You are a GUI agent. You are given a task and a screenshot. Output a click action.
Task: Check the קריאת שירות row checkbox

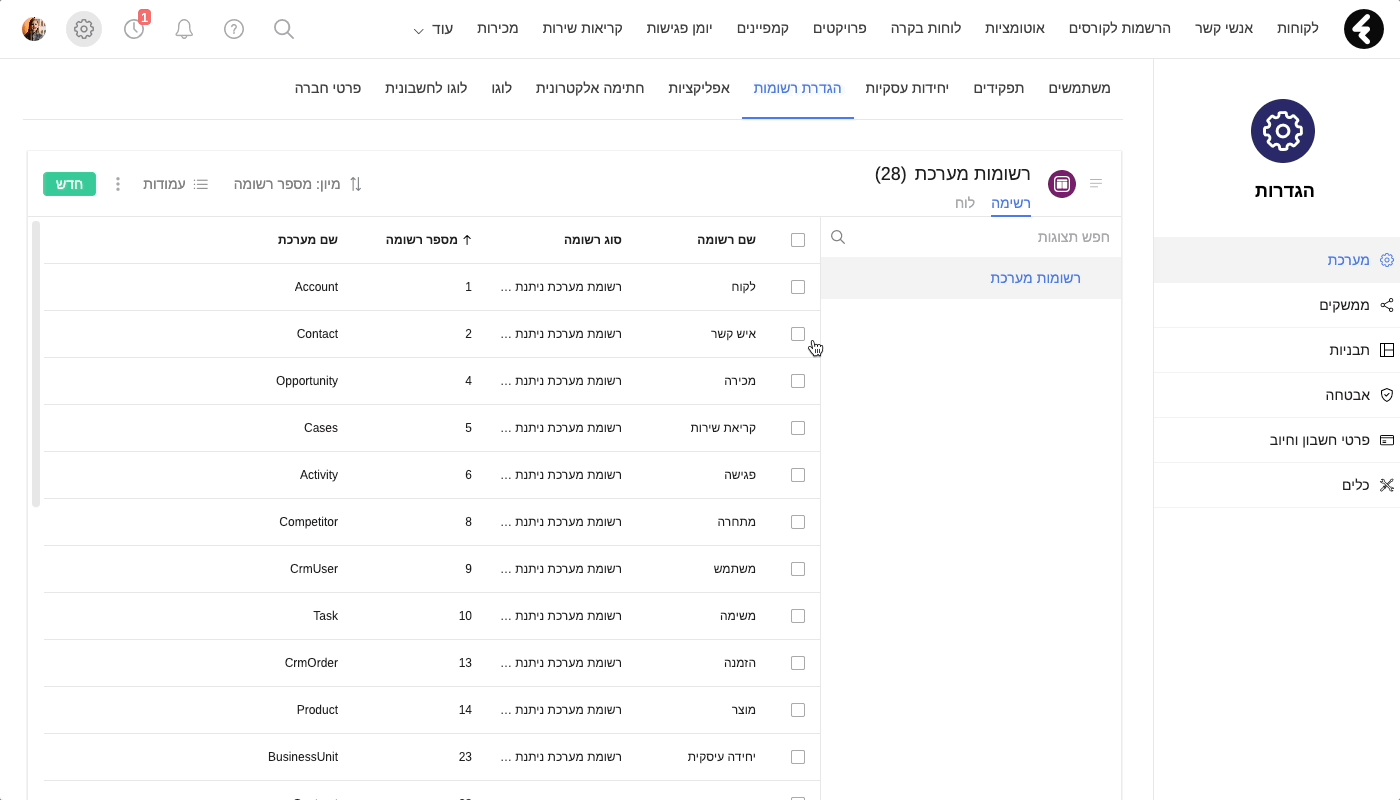[x=798, y=428]
